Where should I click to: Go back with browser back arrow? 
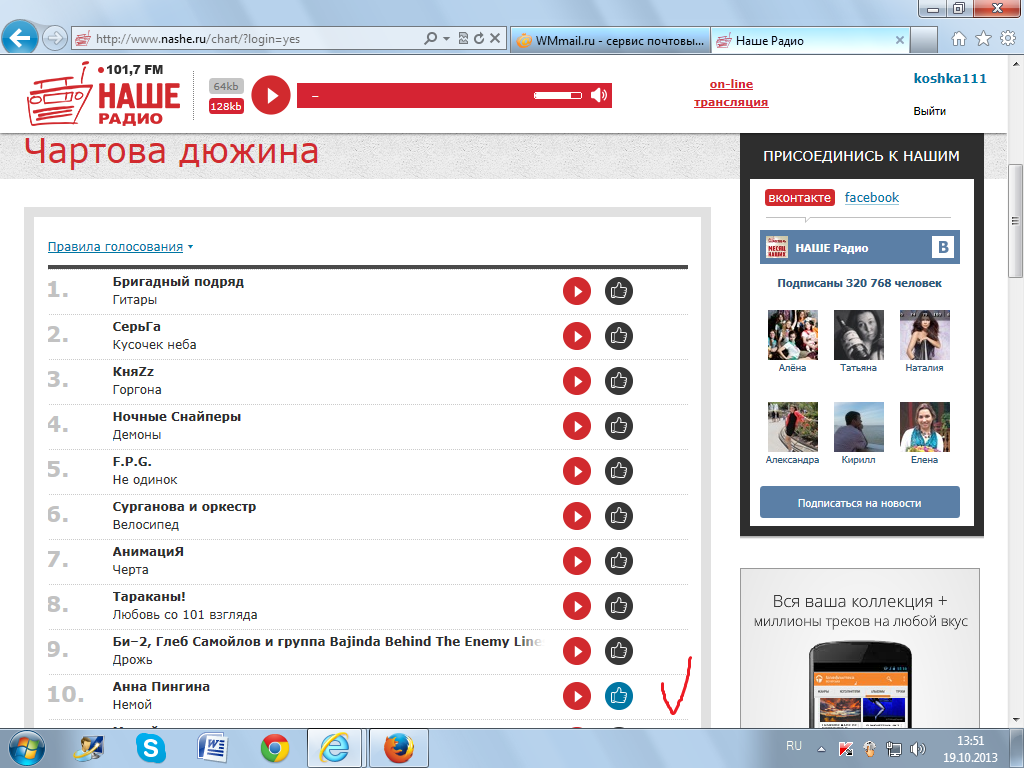point(20,38)
